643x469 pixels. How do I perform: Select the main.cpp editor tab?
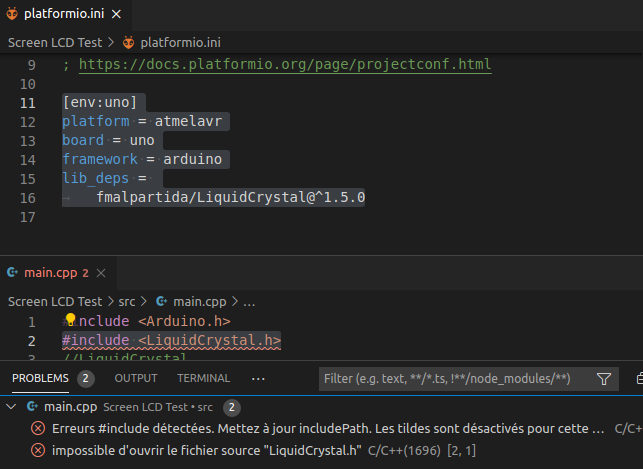tap(56, 273)
